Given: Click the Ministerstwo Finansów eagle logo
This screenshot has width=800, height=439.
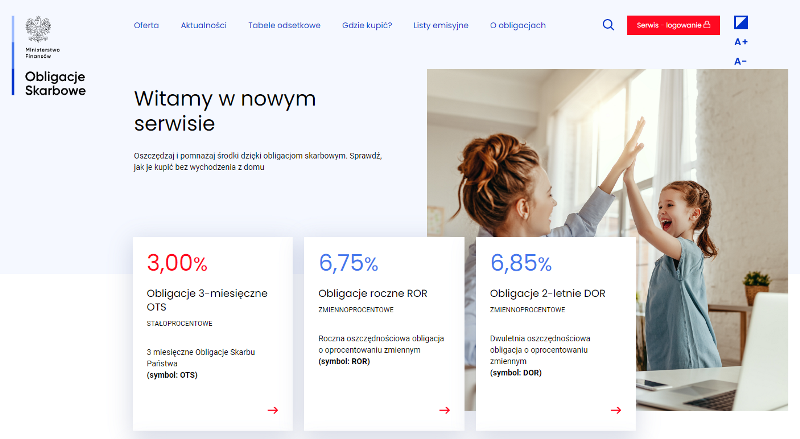Looking at the screenshot, I should 38,29.
